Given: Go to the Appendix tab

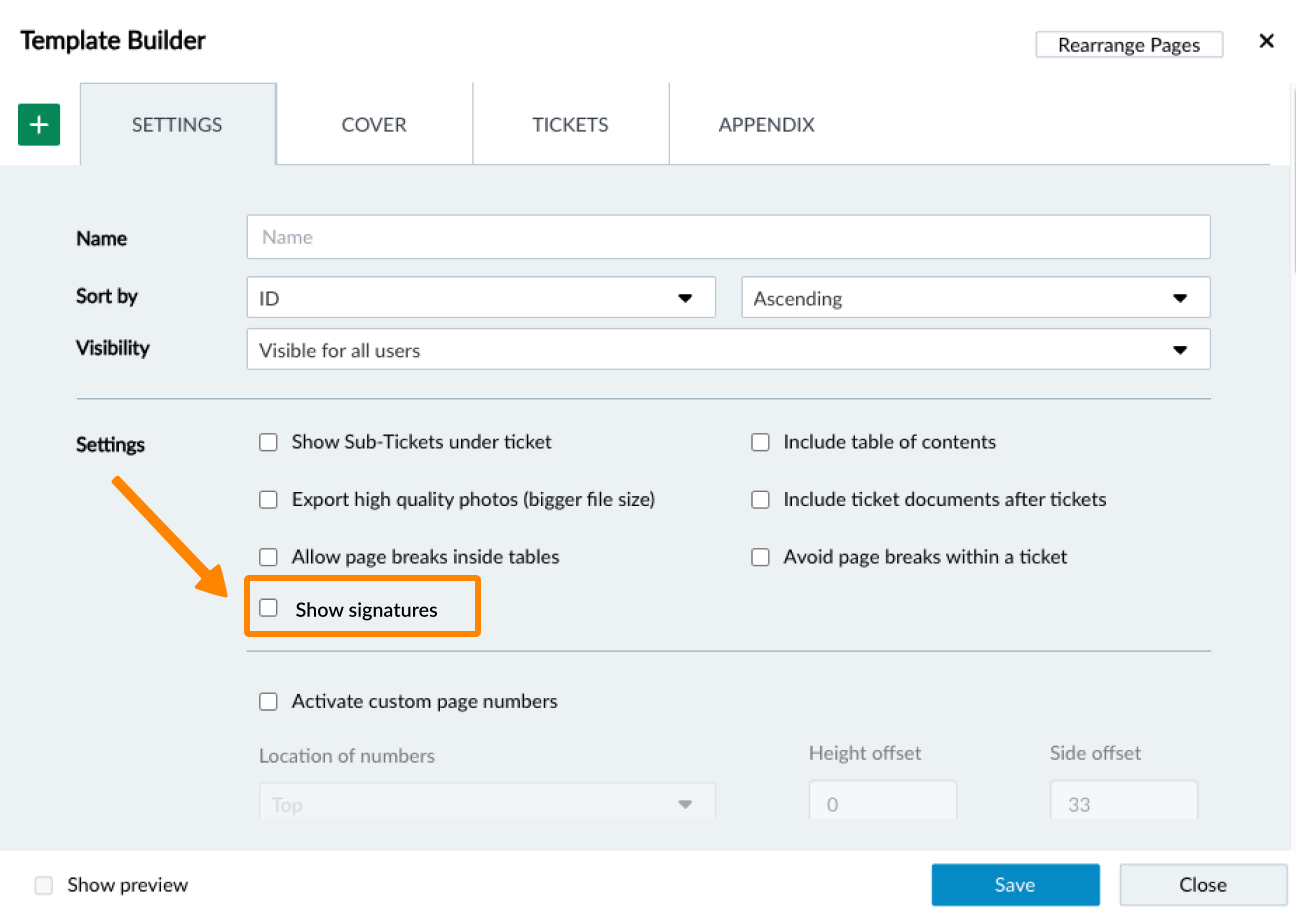Looking at the screenshot, I should (766, 125).
